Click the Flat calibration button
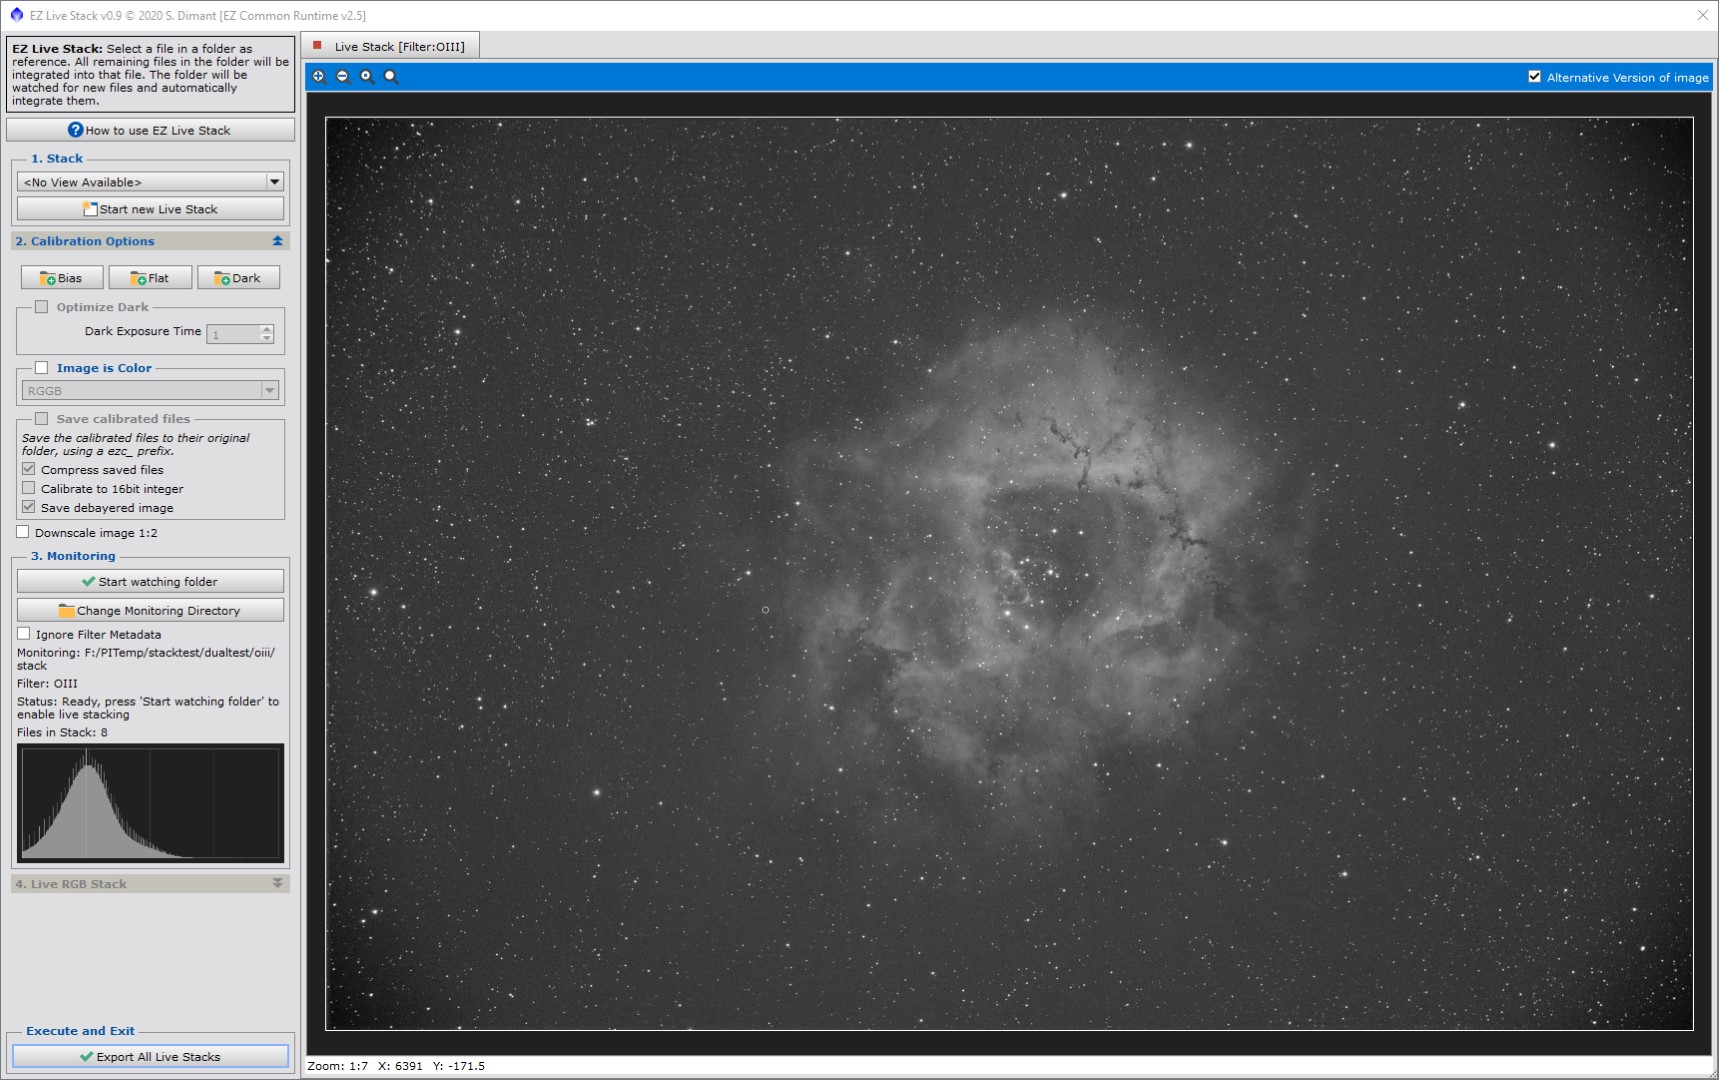This screenshot has width=1719, height=1080. click(x=150, y=278)
